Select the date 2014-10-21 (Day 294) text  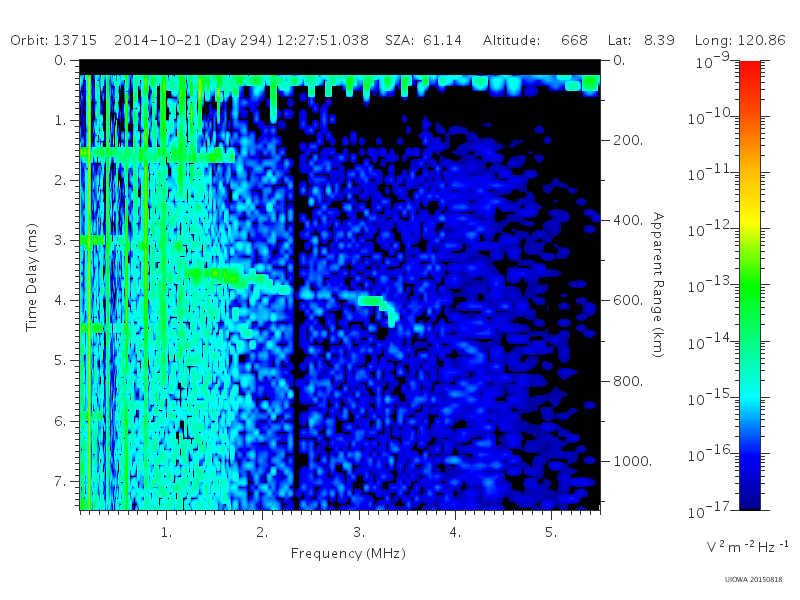[193, 40]
